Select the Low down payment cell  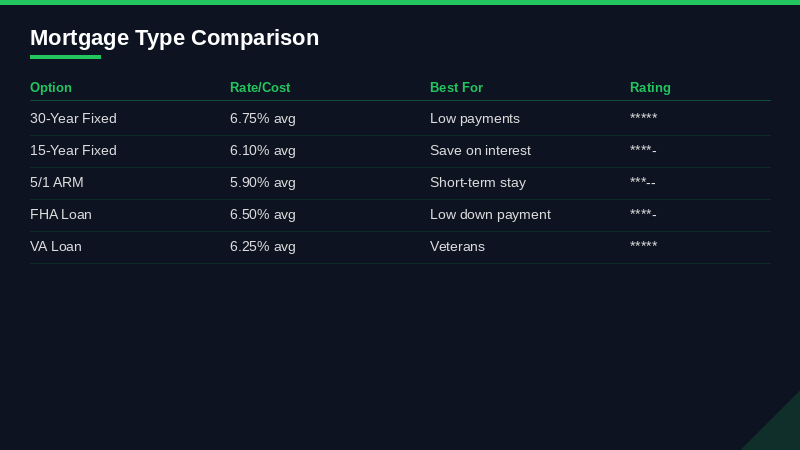coord(490,215)
